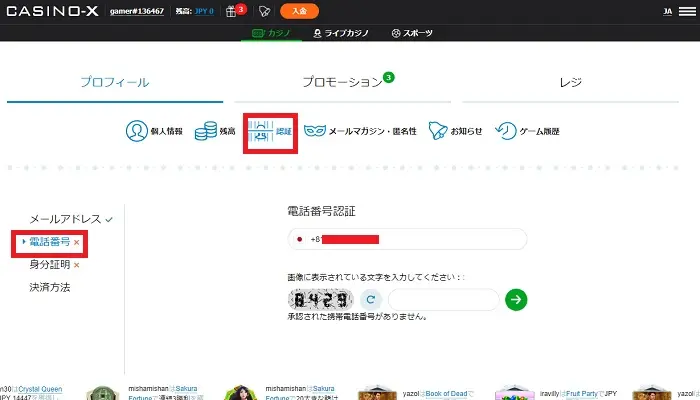Switch to the プロモーション tab
This screenshot has height=400, width=700.
(343, 82)
